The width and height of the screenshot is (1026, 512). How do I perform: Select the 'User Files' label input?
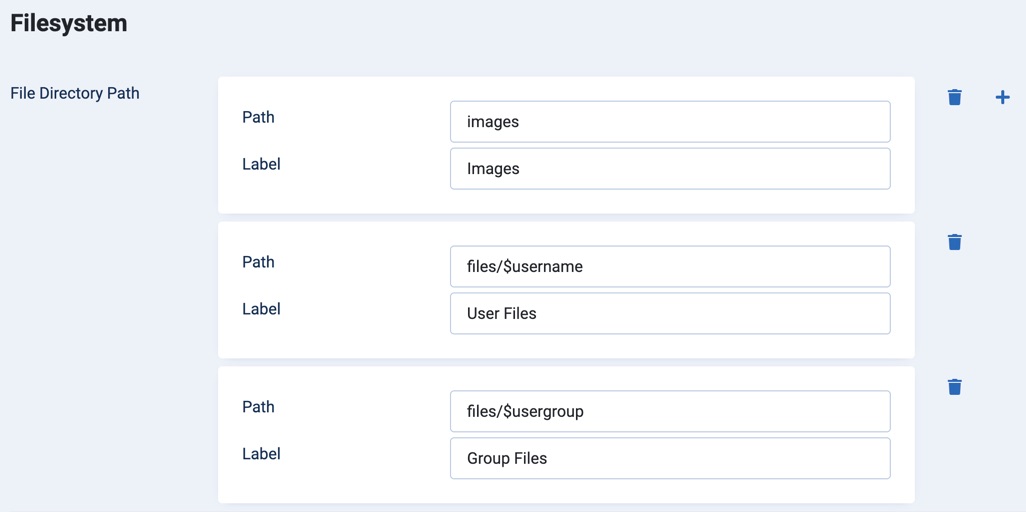pos(669,314)
